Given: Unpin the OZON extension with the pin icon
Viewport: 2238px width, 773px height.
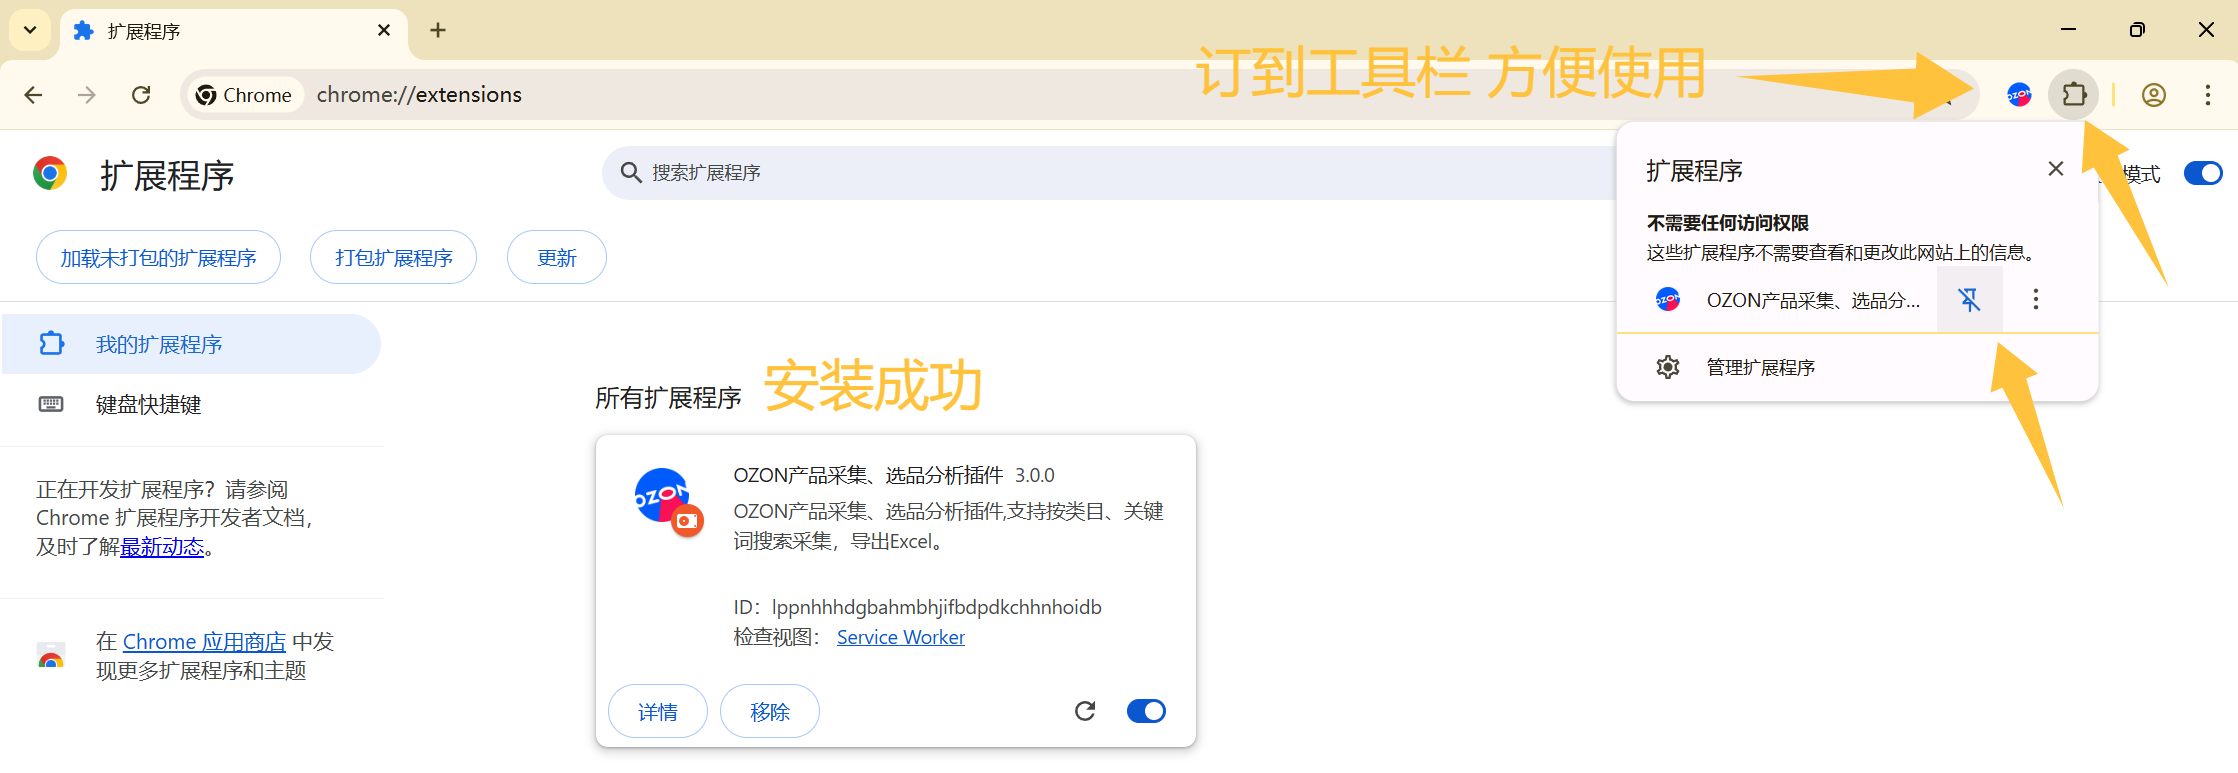Looking at the screenshot, I should (1970, 299).
